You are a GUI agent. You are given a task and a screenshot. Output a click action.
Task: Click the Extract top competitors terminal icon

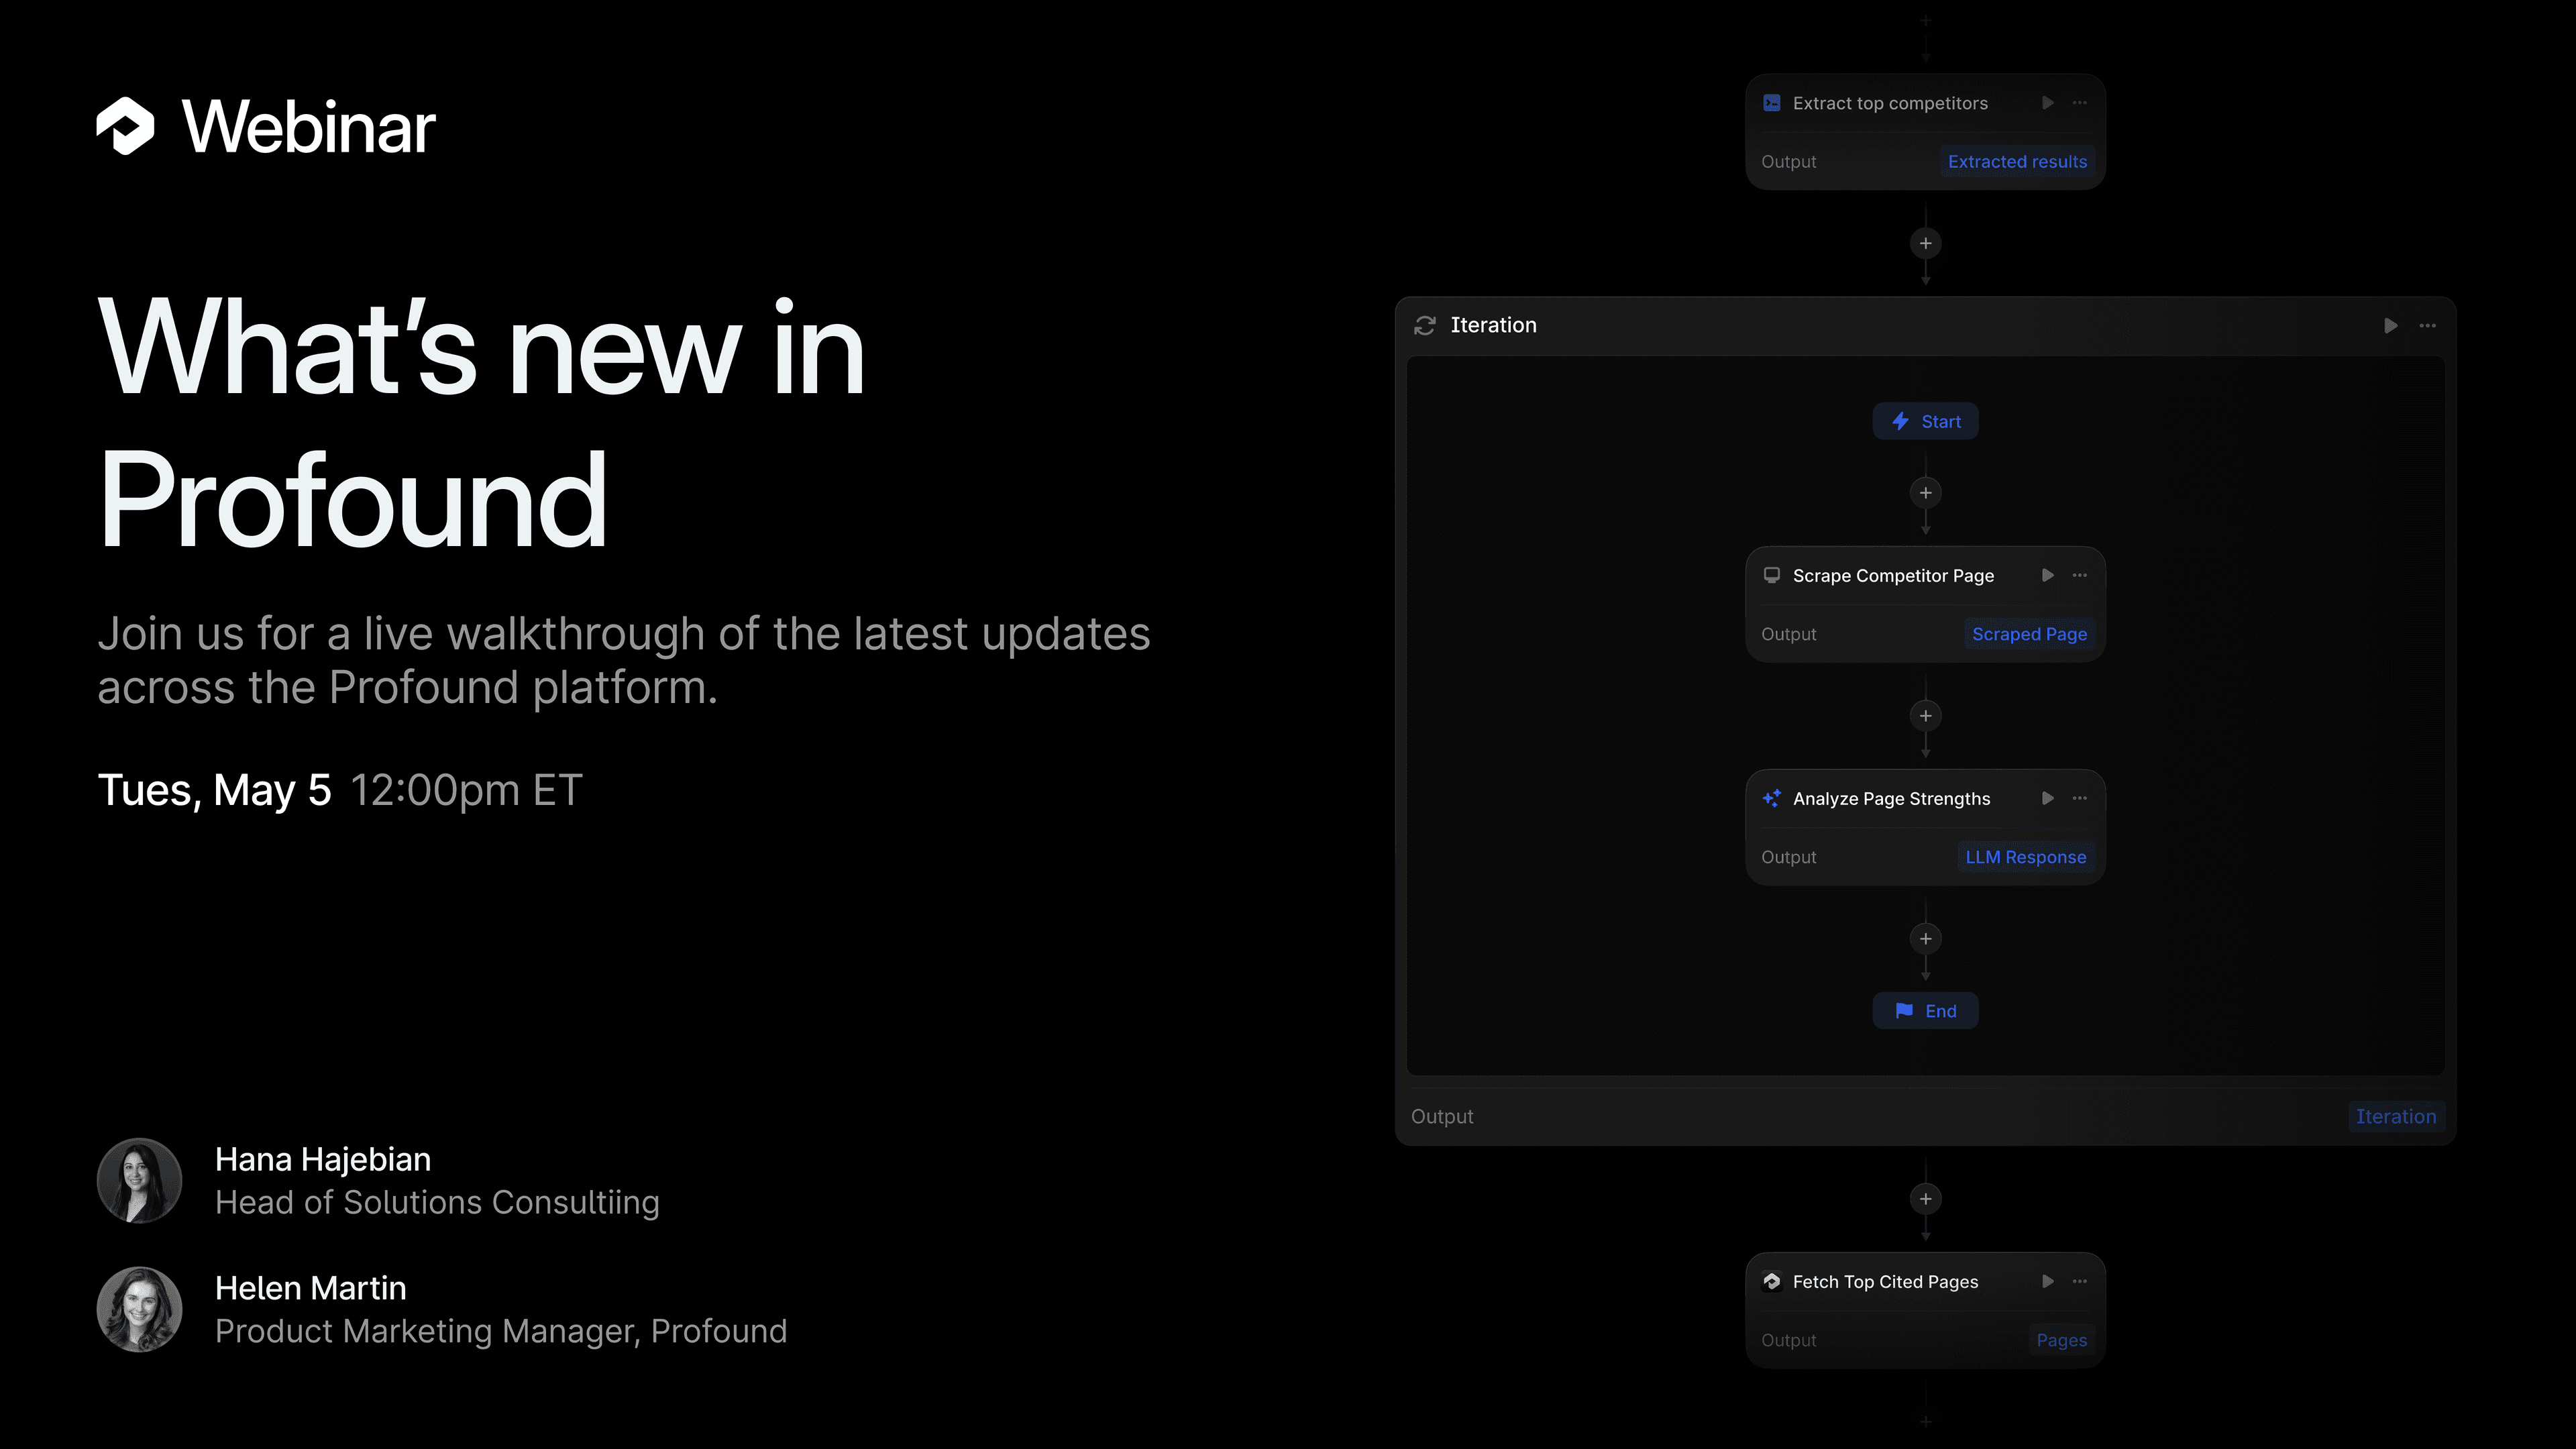point(1771,103)
